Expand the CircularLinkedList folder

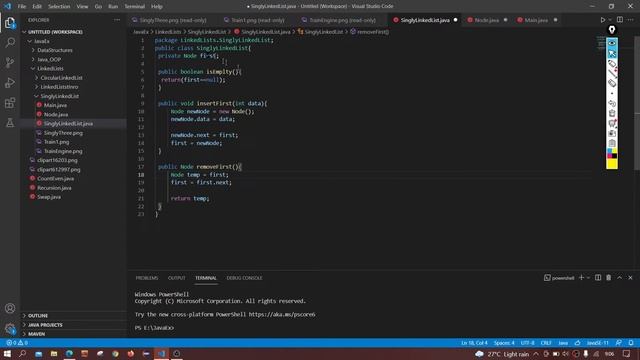[x=37, y=78]
